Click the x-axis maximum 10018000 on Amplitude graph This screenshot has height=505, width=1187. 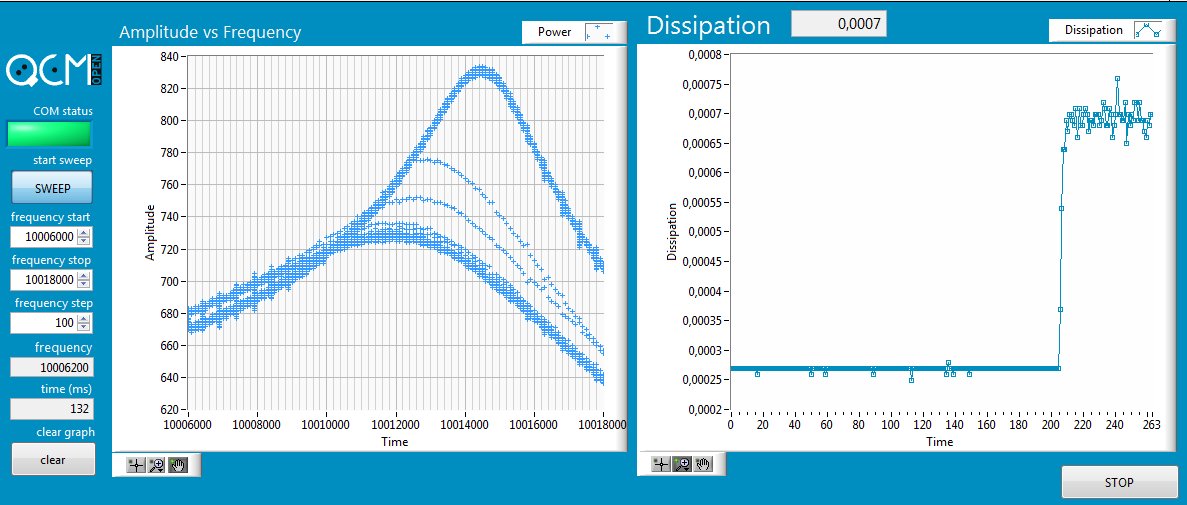pos(603,425)
